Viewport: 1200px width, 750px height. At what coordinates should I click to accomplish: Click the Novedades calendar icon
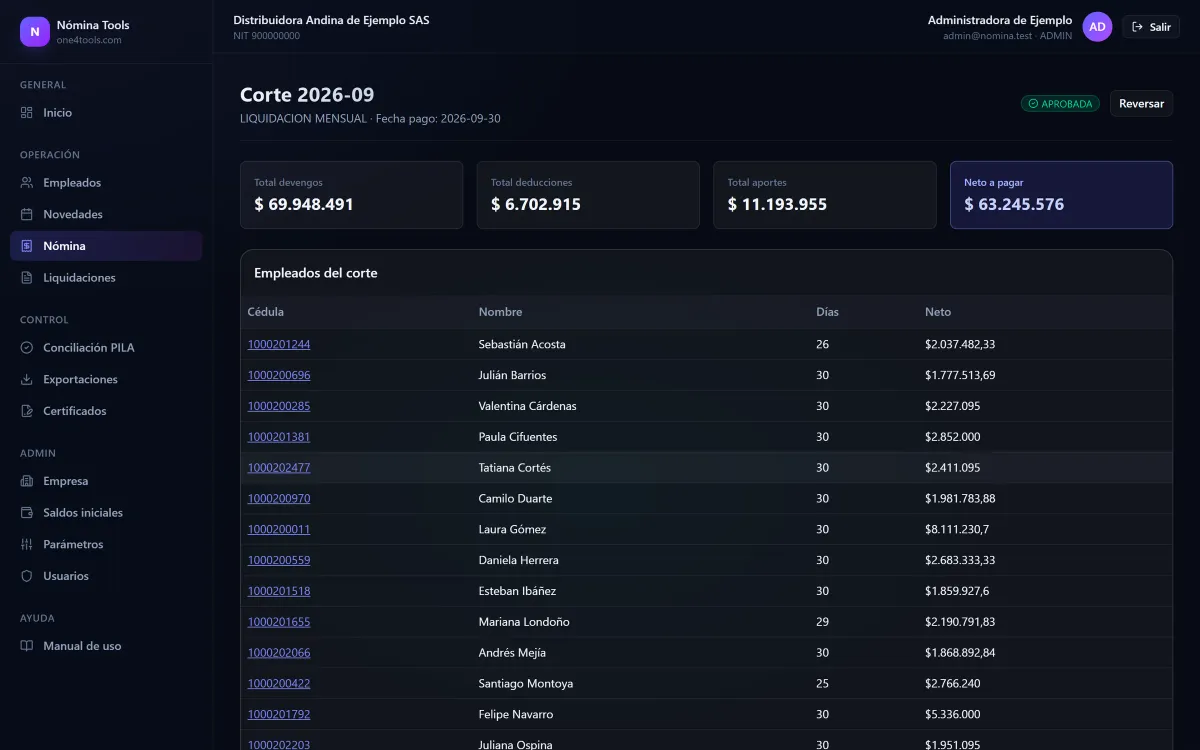point(27,215)
